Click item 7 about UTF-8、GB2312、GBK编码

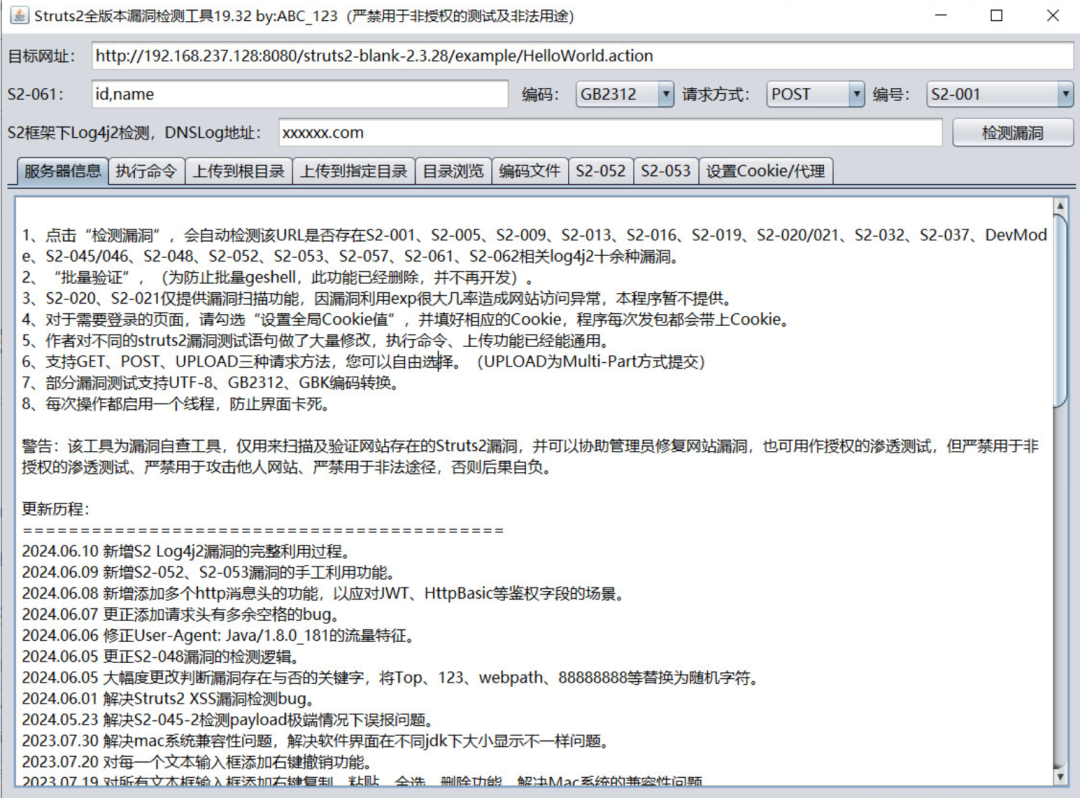pos(211,383)
